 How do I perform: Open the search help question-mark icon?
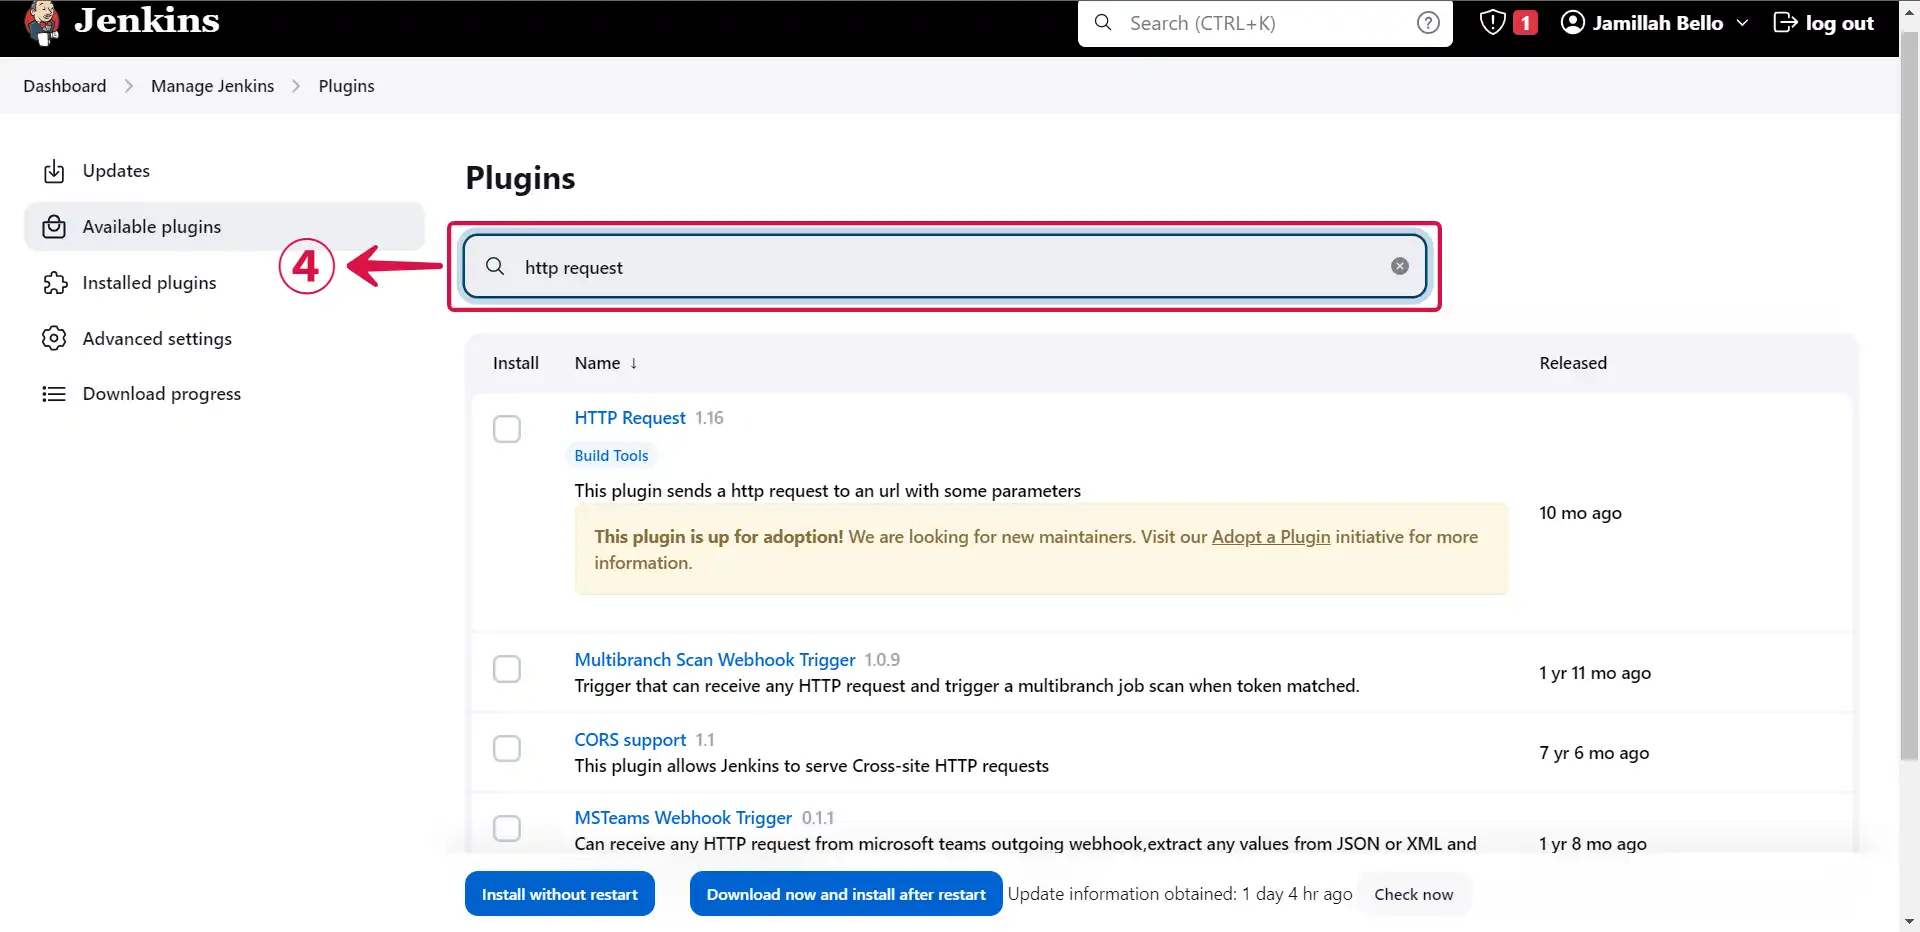click(x=1428, y=23)
